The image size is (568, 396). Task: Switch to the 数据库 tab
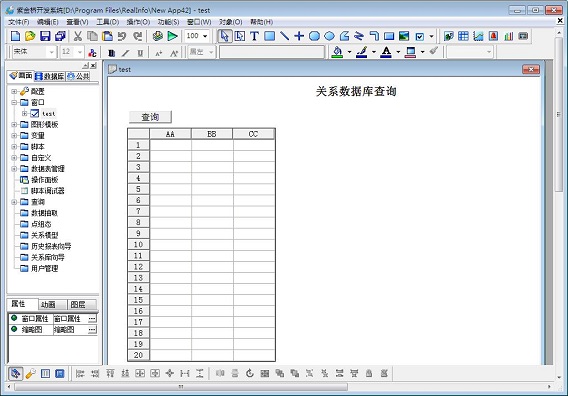50,76
